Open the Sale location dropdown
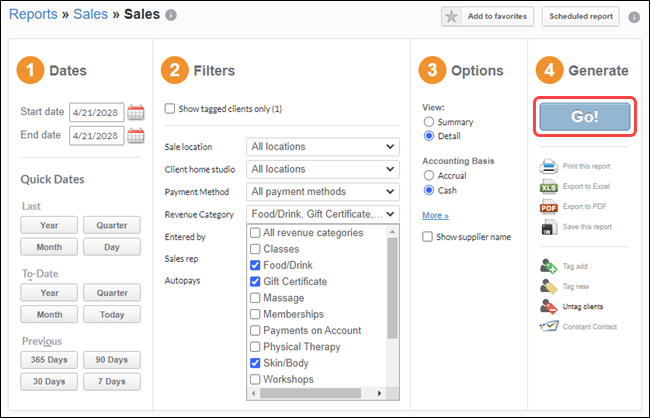The image size is (650, 418). click(x=323, y=147)
